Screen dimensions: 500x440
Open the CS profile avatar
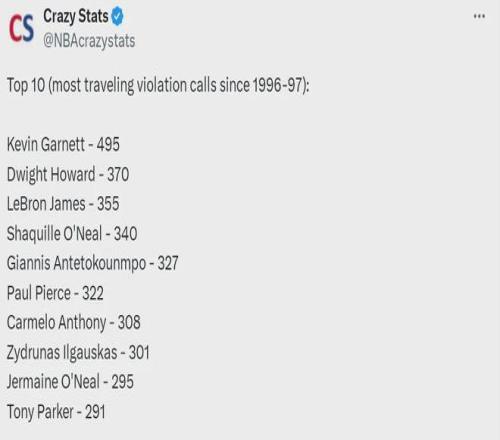click(21, 29)
